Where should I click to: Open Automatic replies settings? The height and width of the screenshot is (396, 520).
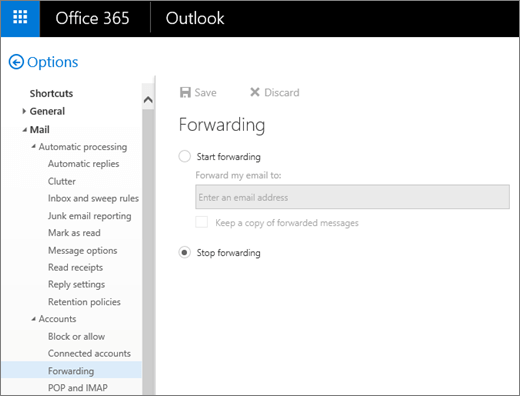[x=84, y=164]
